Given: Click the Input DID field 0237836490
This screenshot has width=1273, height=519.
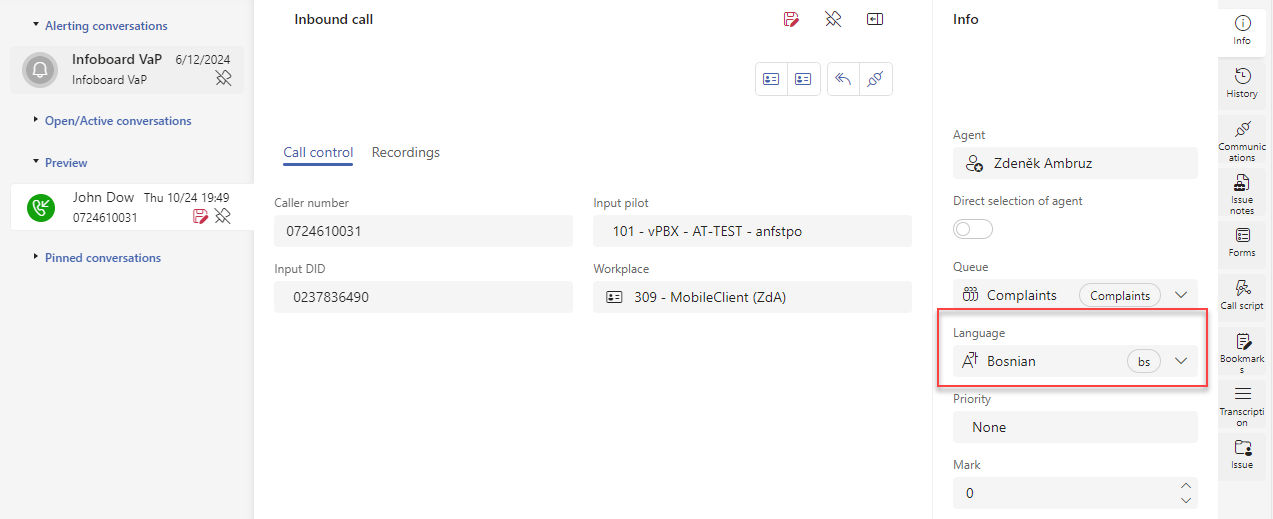Looking at the screenshot, I should (x=423, y=297).
